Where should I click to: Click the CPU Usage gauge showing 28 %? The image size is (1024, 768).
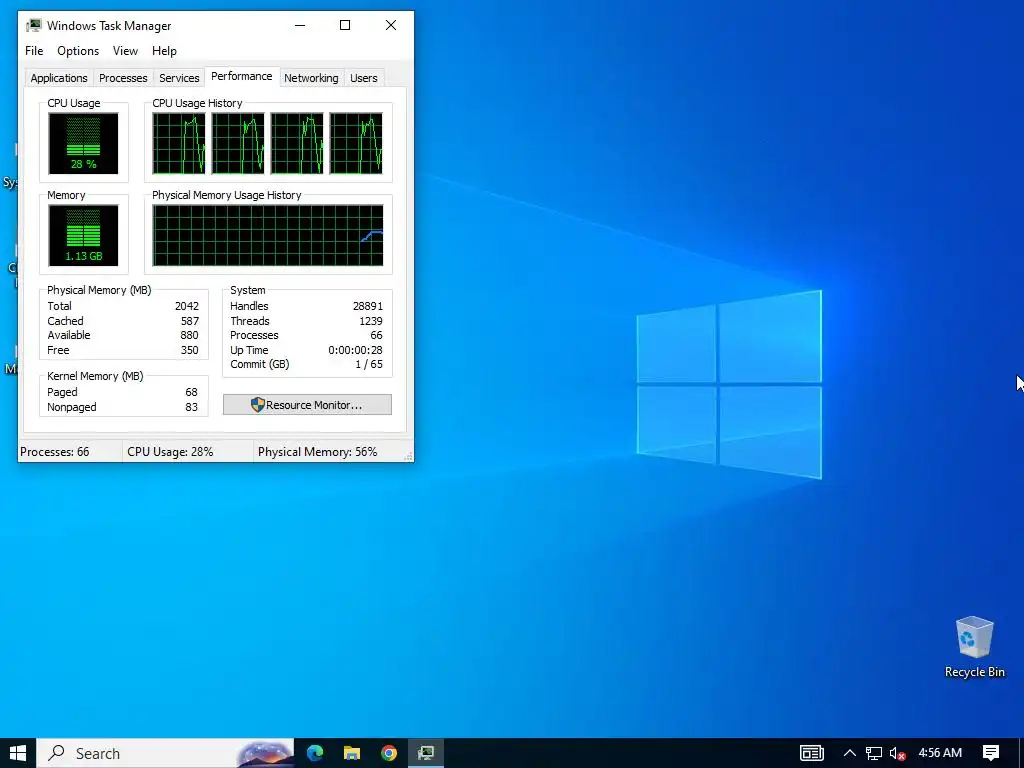tap(83, 143)
